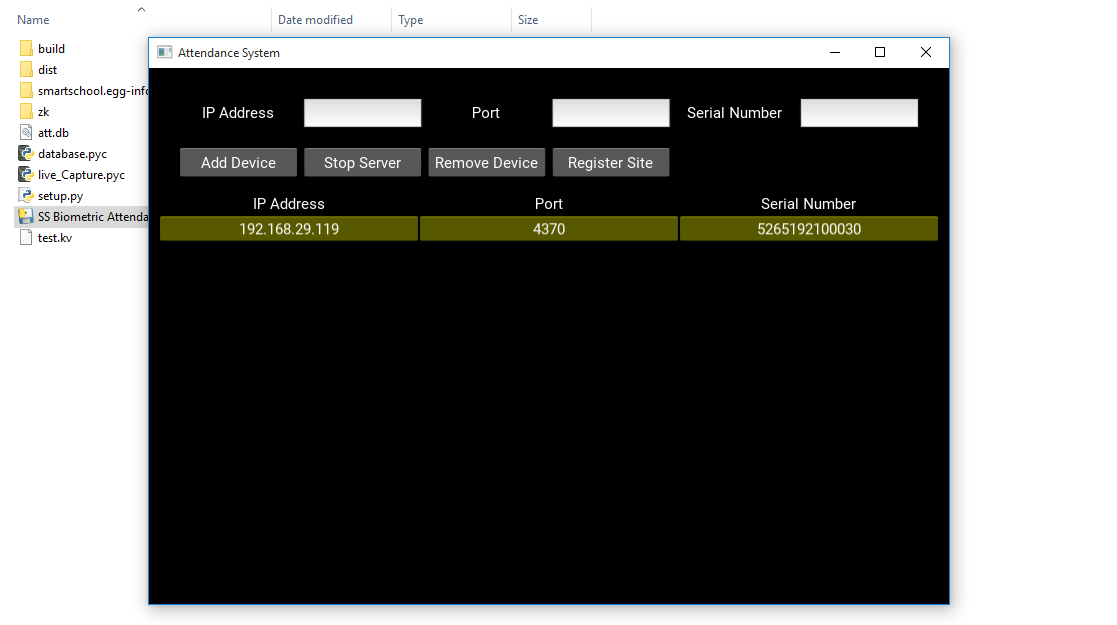This screenshot has width=1117, height=625.
Task: Select the test.kv file icon
Action: click(26, 238)
